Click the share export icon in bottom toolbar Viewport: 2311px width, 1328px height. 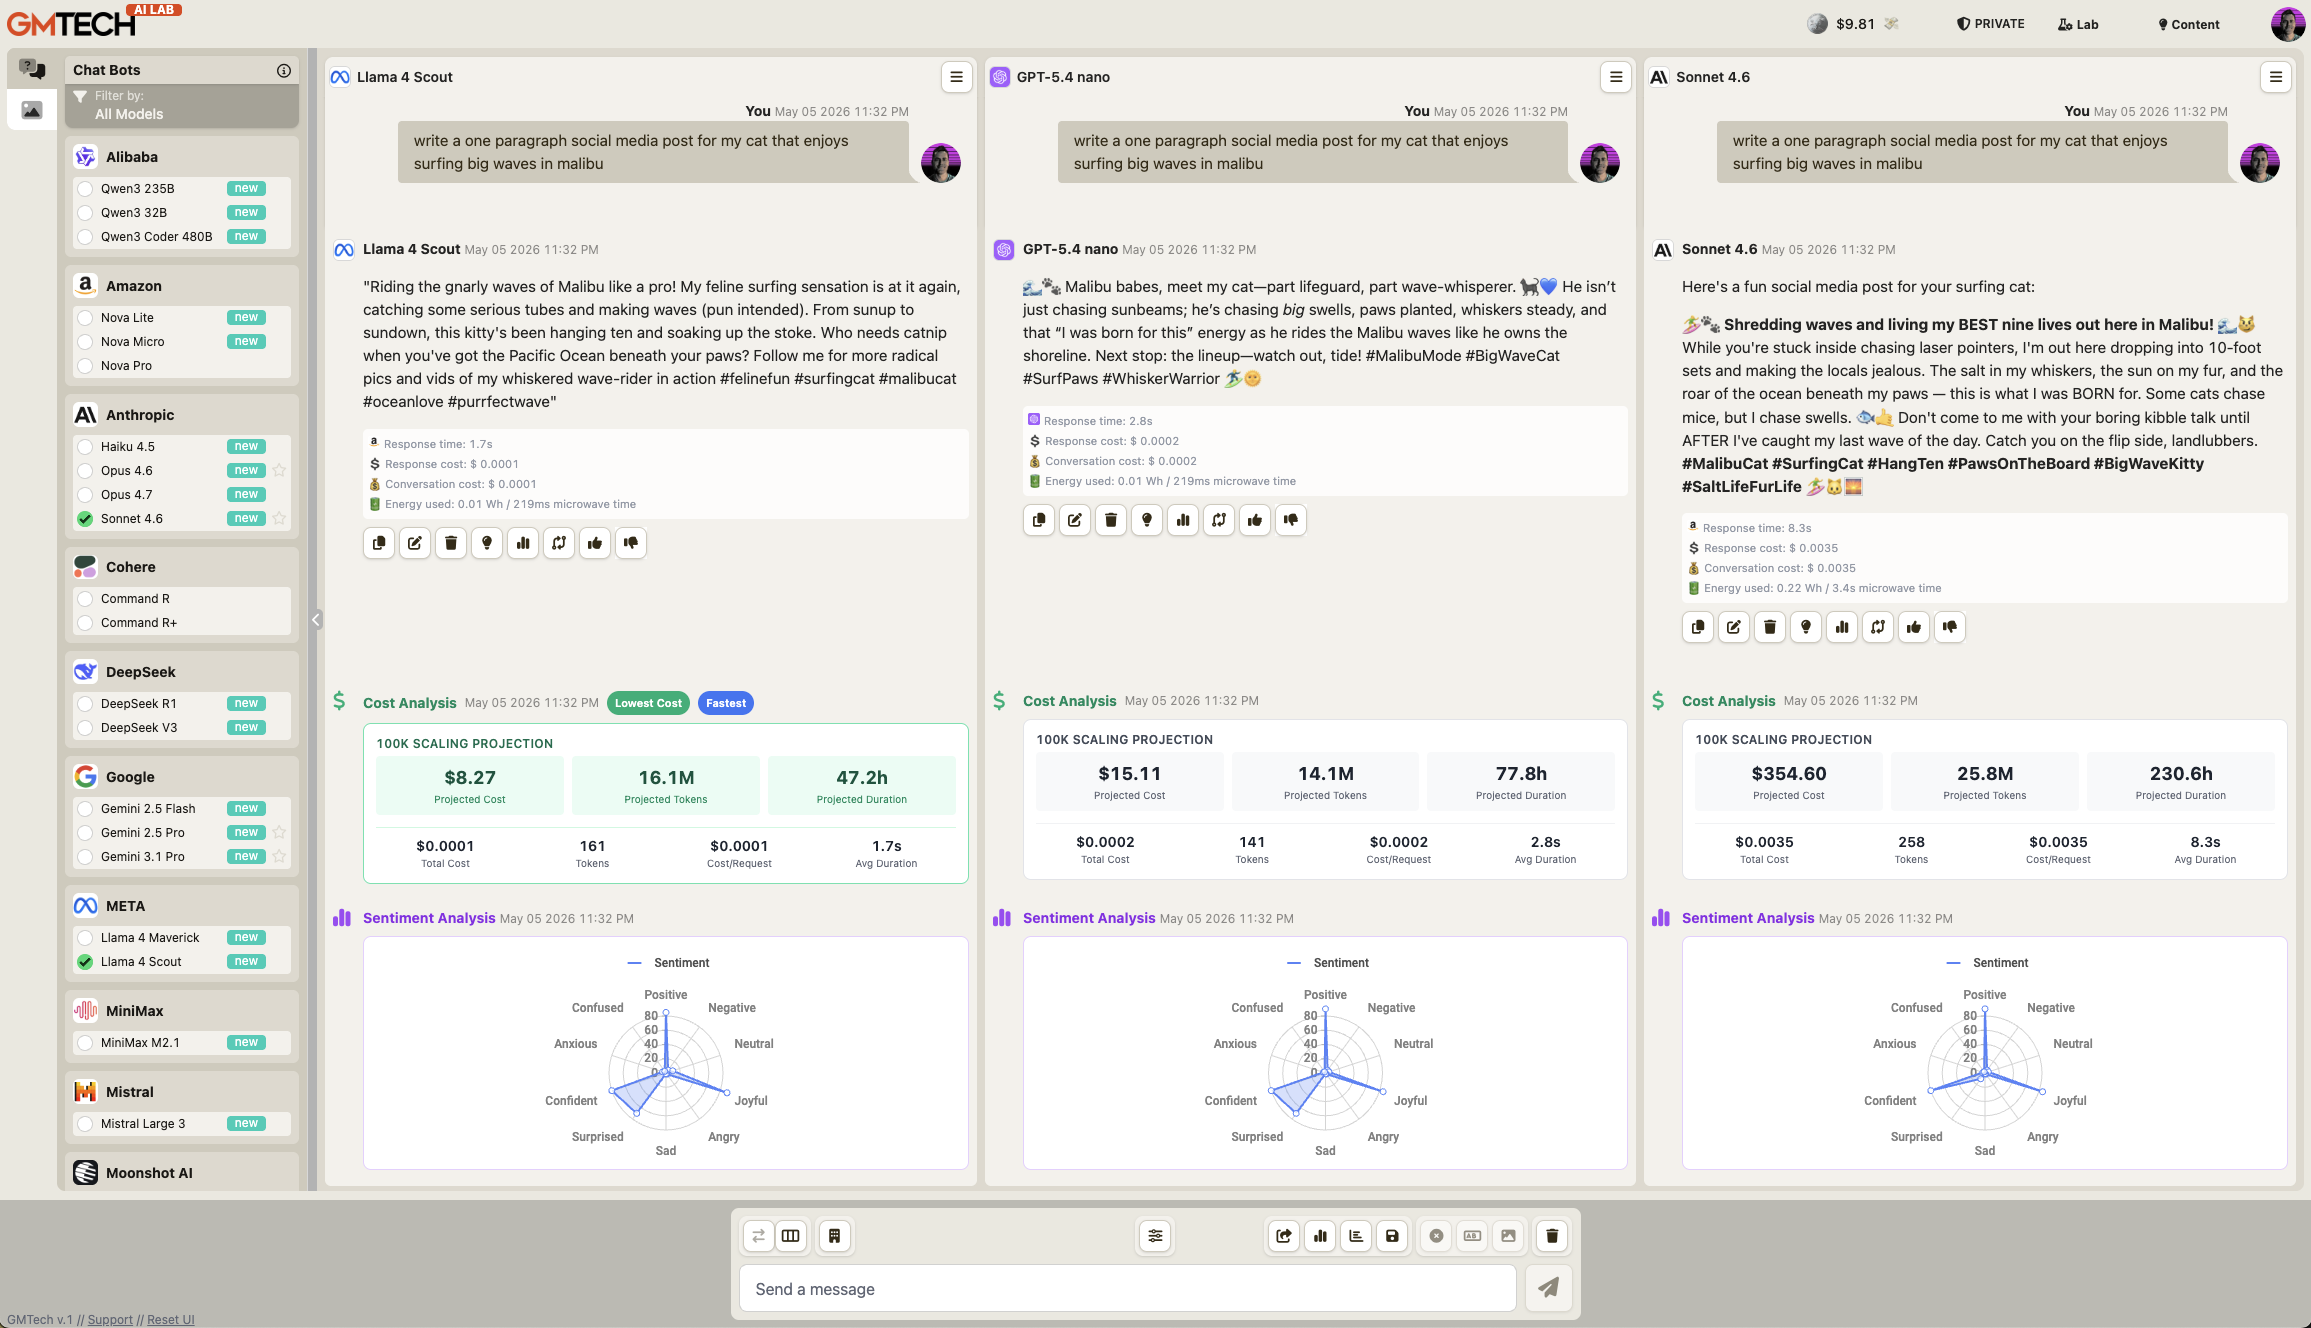1284,1236
